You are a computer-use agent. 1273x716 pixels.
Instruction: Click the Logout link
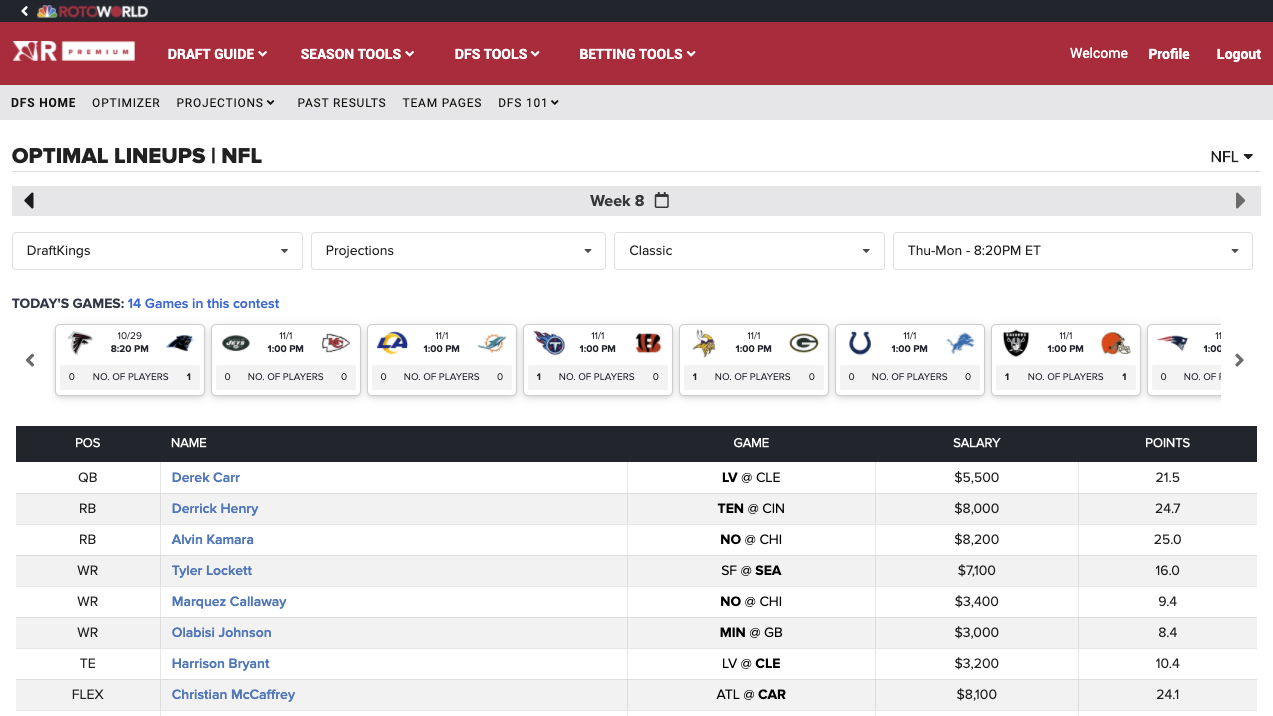[x=1238, y=54]
